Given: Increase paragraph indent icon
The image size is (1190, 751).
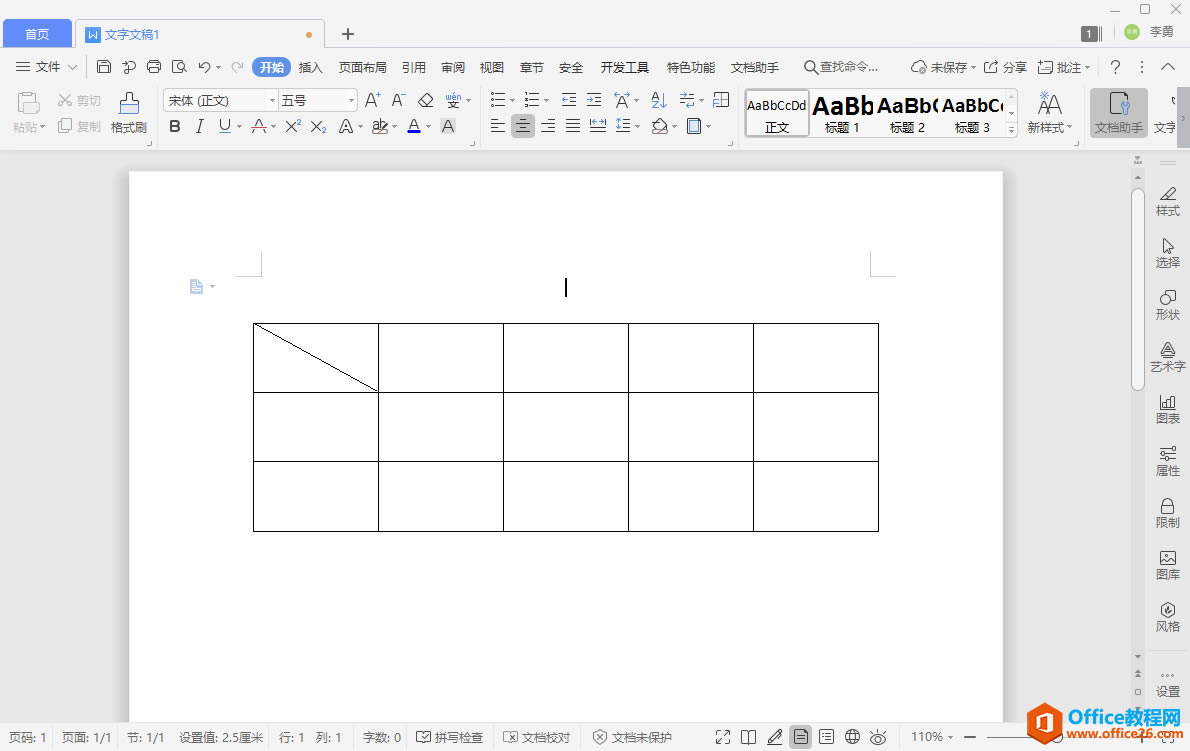Looking at the screenshot, I should 594,100.
